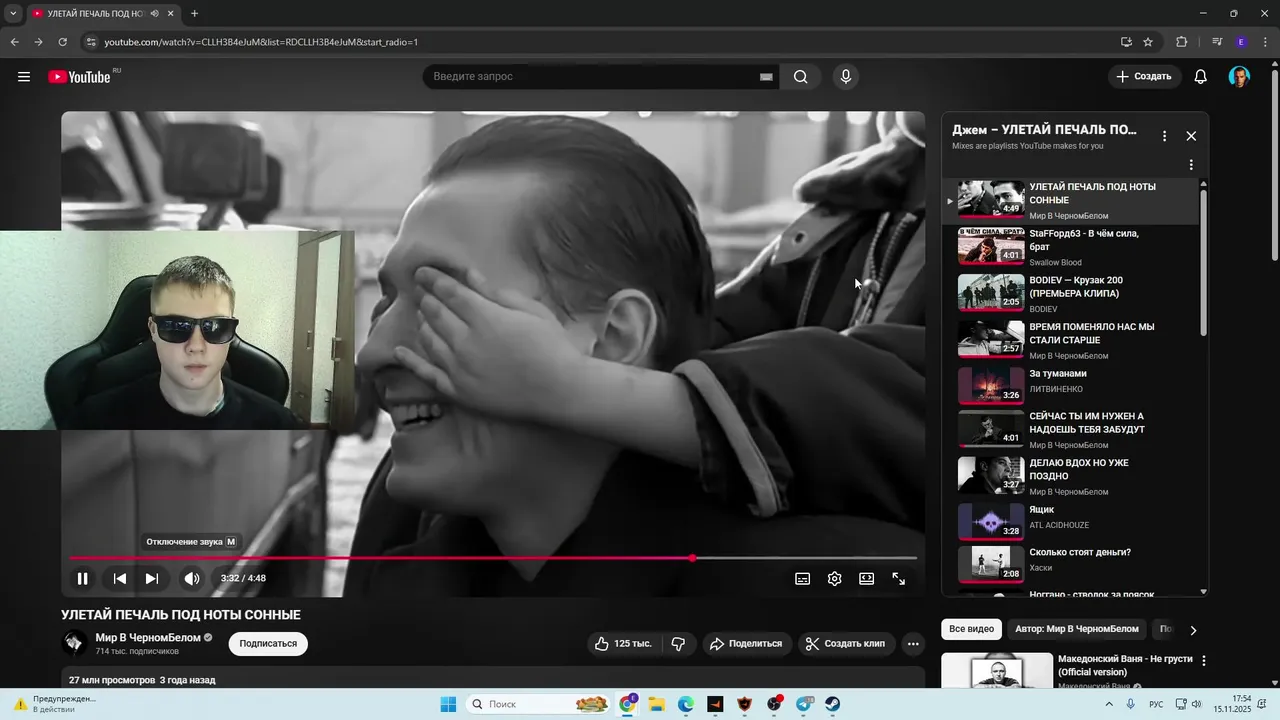Enter fullscreen mode
Image resolution: width=1280 pixels, height=720 pixels.
coord(899,578)
